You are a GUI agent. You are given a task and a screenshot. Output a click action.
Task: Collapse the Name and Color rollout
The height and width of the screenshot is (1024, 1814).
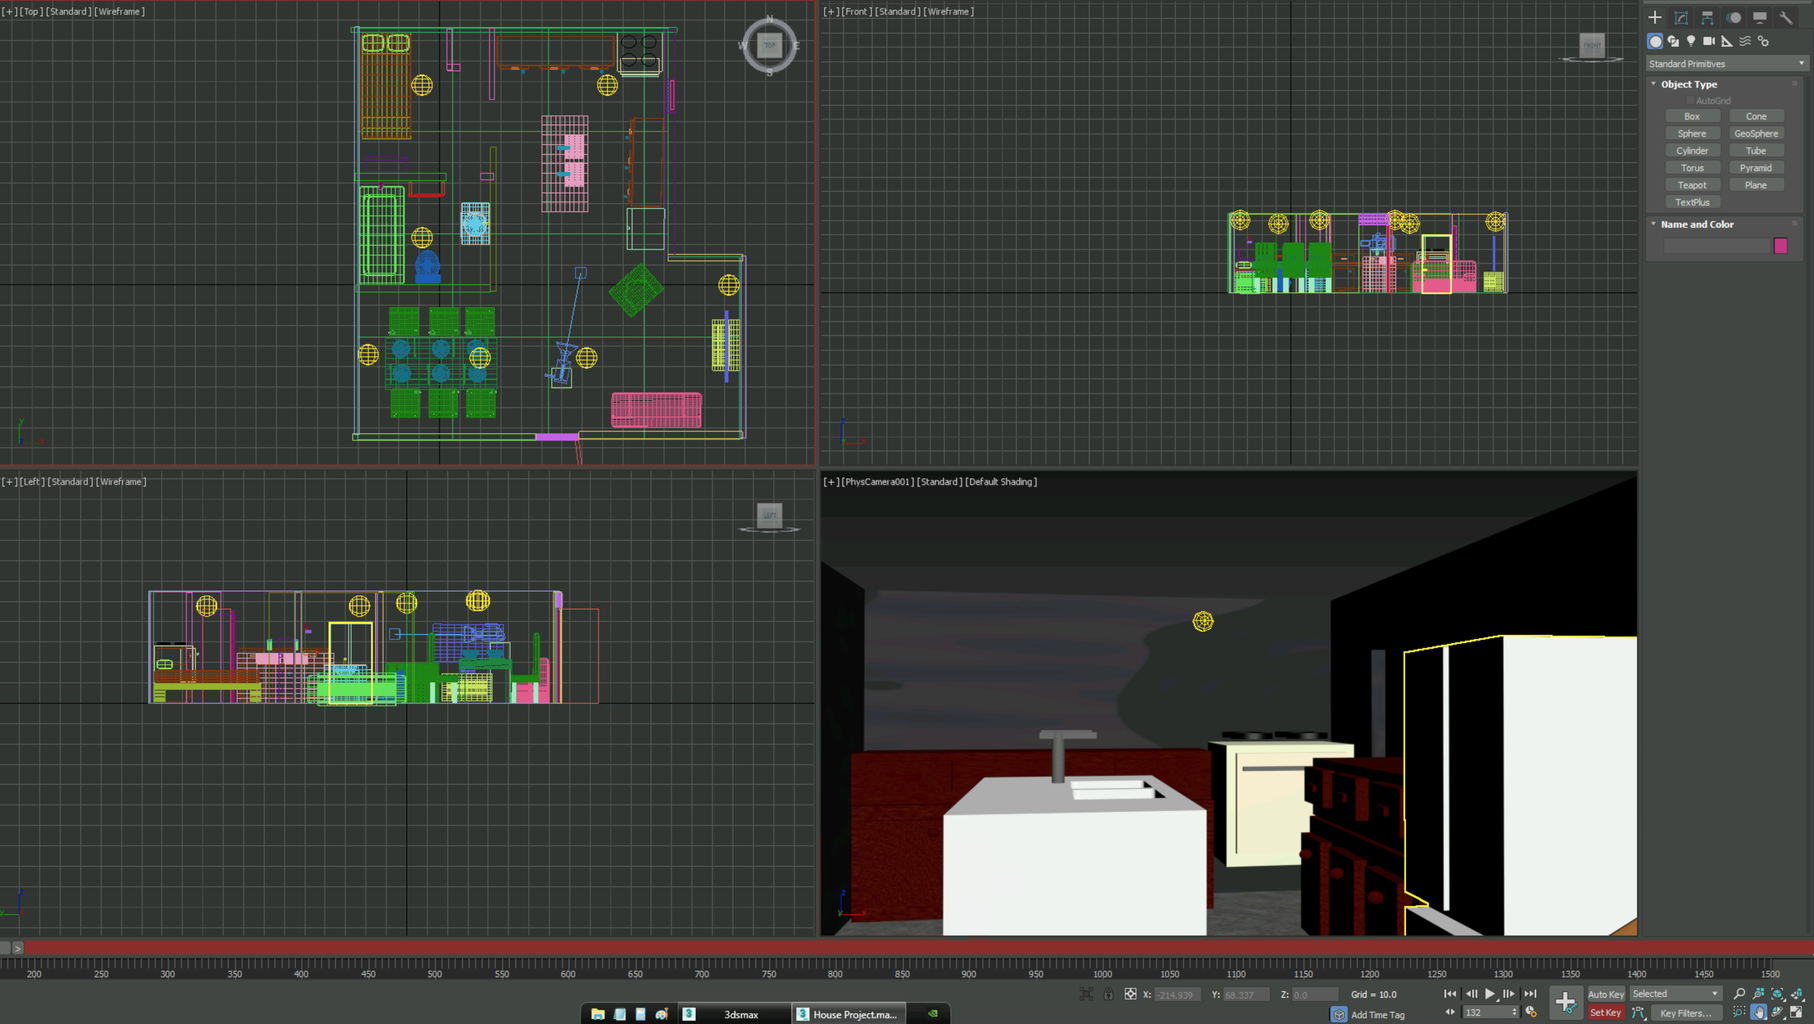click(x=1697, y=224)
